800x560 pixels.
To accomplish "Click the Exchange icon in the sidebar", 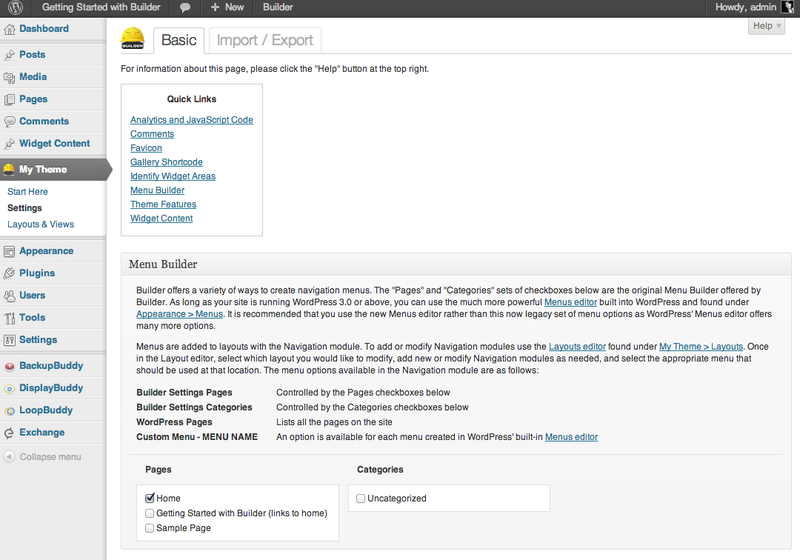I will pyautogui.click(x=9, y=433).
